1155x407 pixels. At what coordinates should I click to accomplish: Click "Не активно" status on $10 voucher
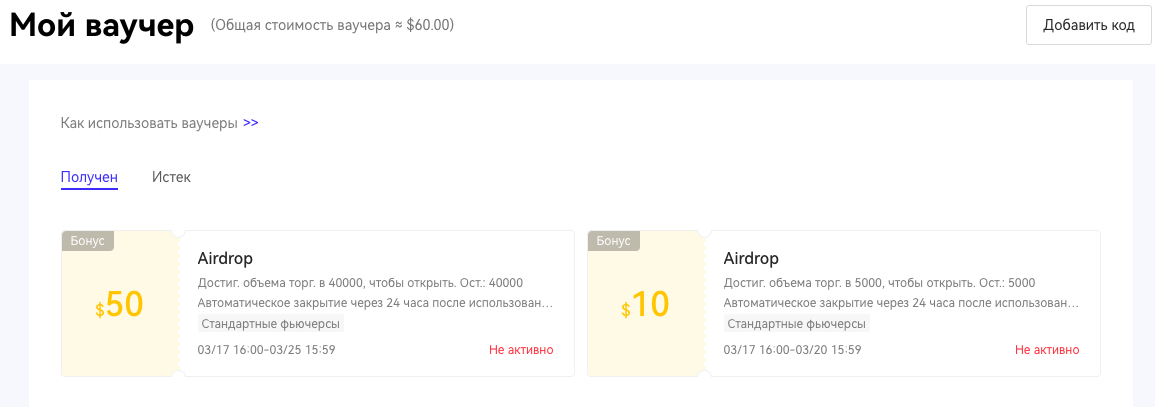1047,350
